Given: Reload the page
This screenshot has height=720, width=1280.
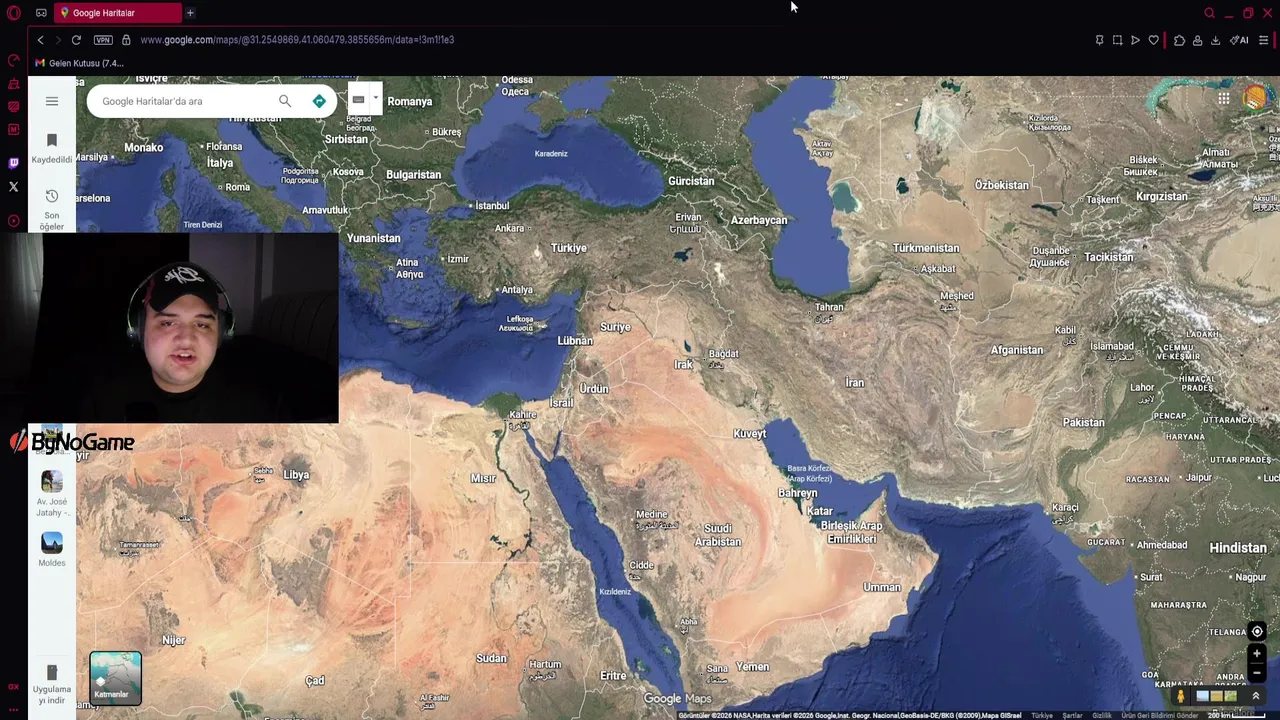Looking at the screenshot, I should point(76,40).
